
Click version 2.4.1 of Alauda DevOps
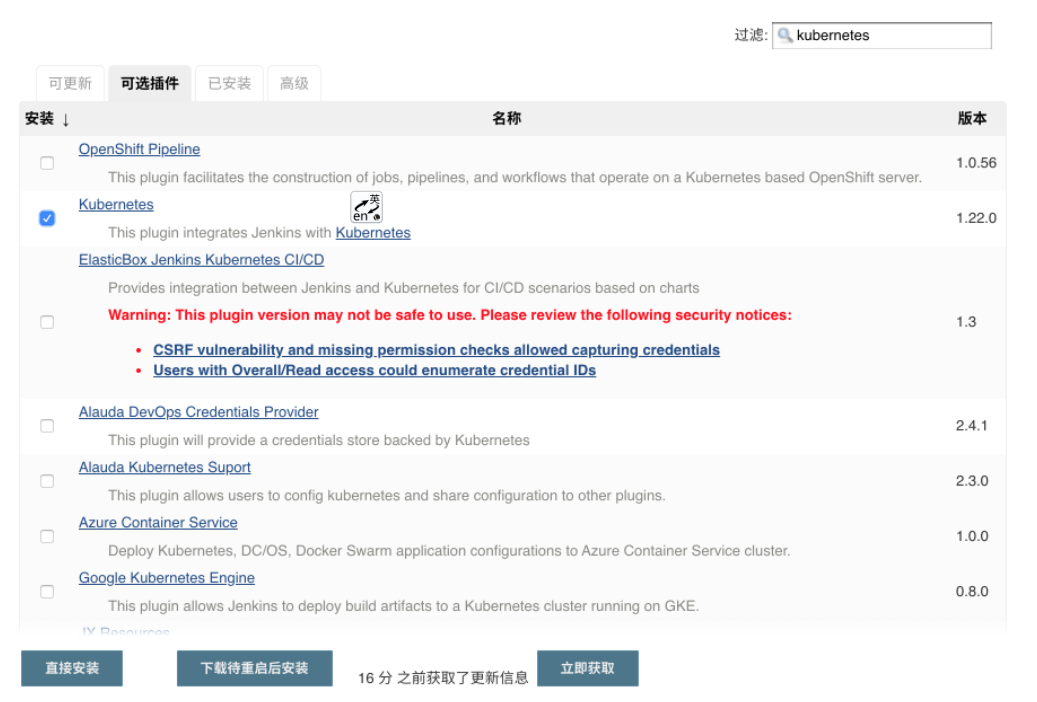972,425
